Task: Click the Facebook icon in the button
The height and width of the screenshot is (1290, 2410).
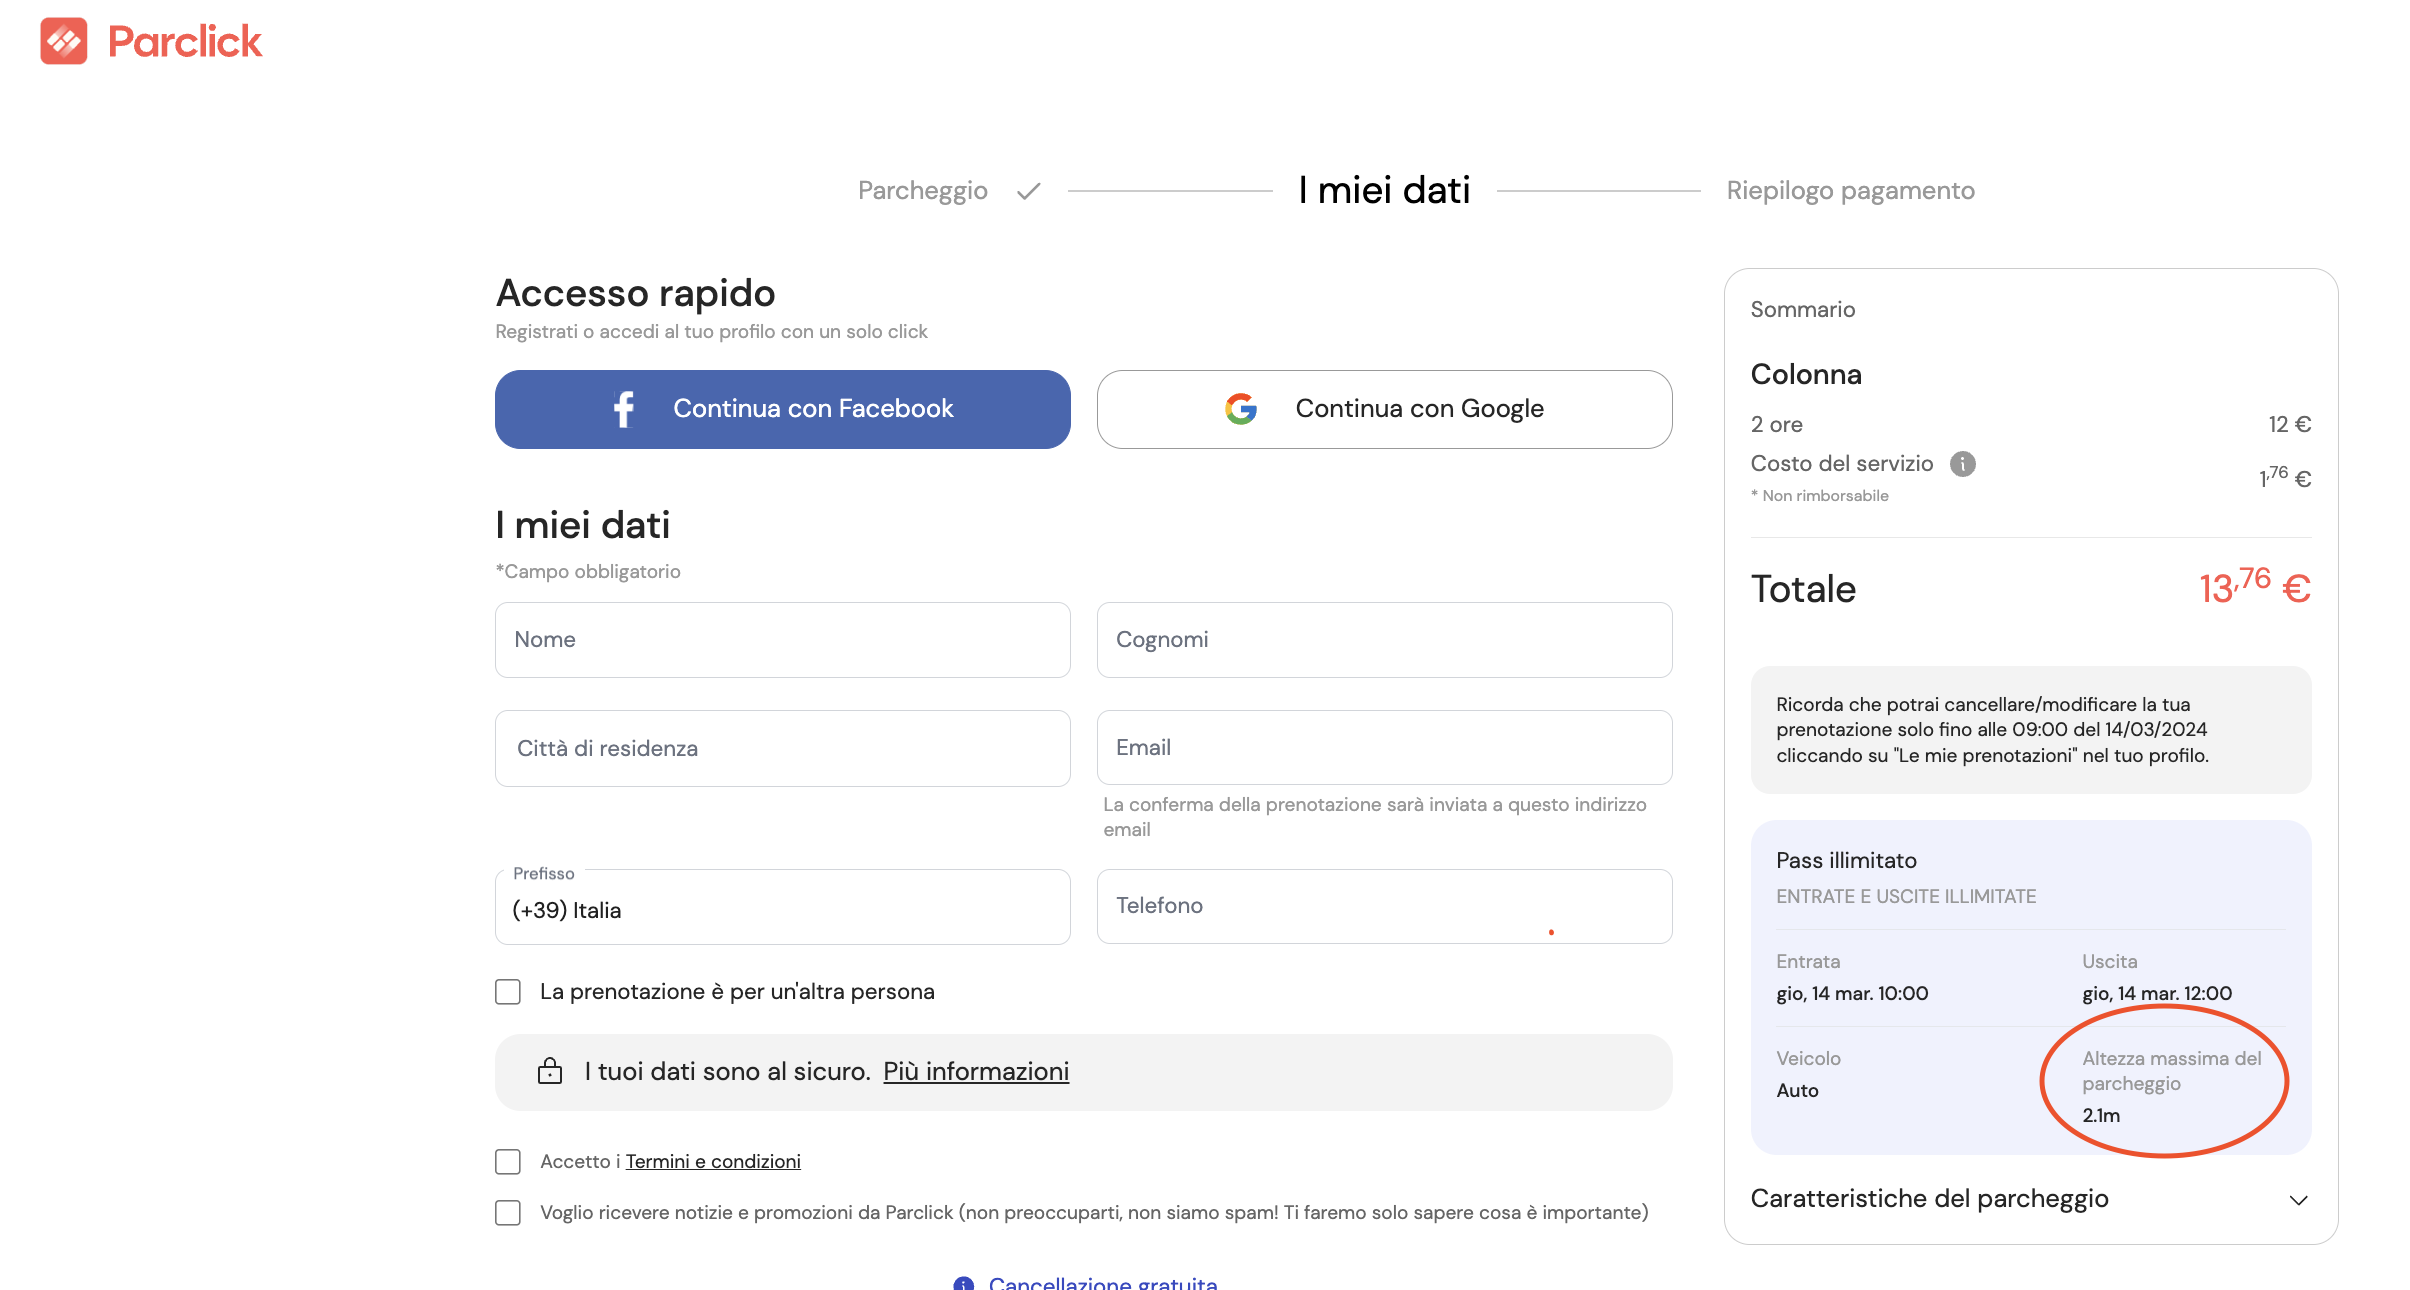Action: point(624,409)
